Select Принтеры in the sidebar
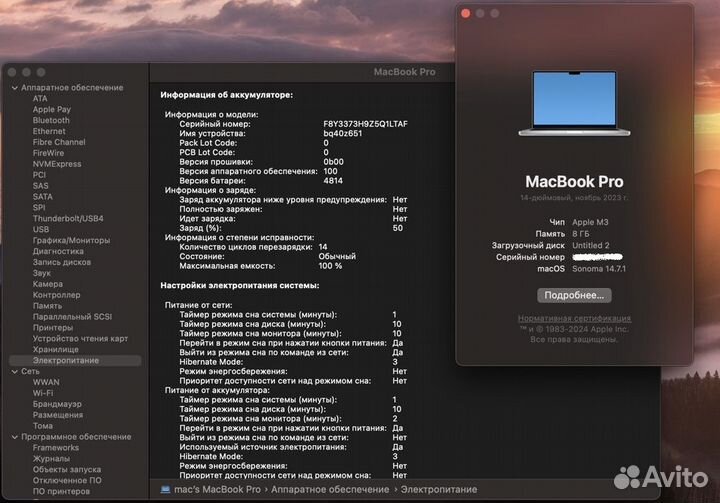The height and width of the screenshot is (503, 720). point(53,328)
